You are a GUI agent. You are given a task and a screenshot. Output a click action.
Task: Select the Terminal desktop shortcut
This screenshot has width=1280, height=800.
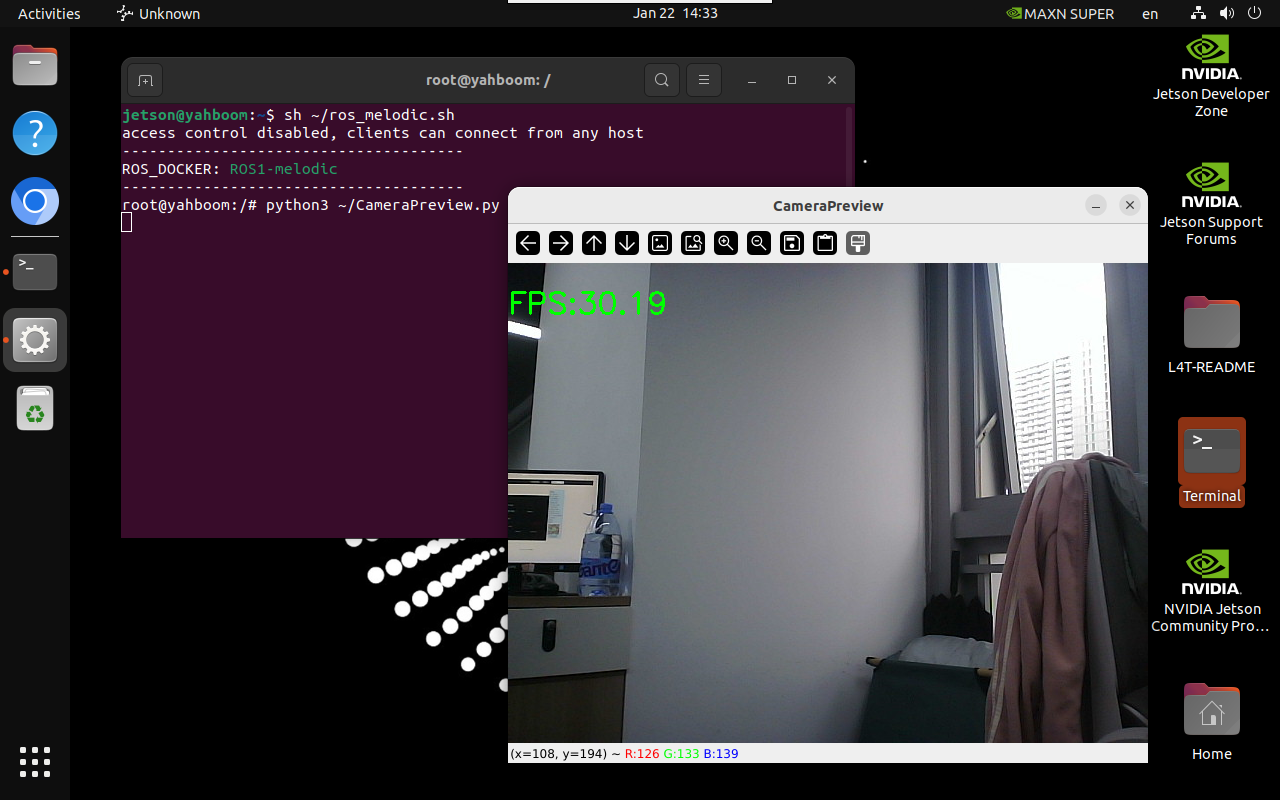(x=1211, y=462)
